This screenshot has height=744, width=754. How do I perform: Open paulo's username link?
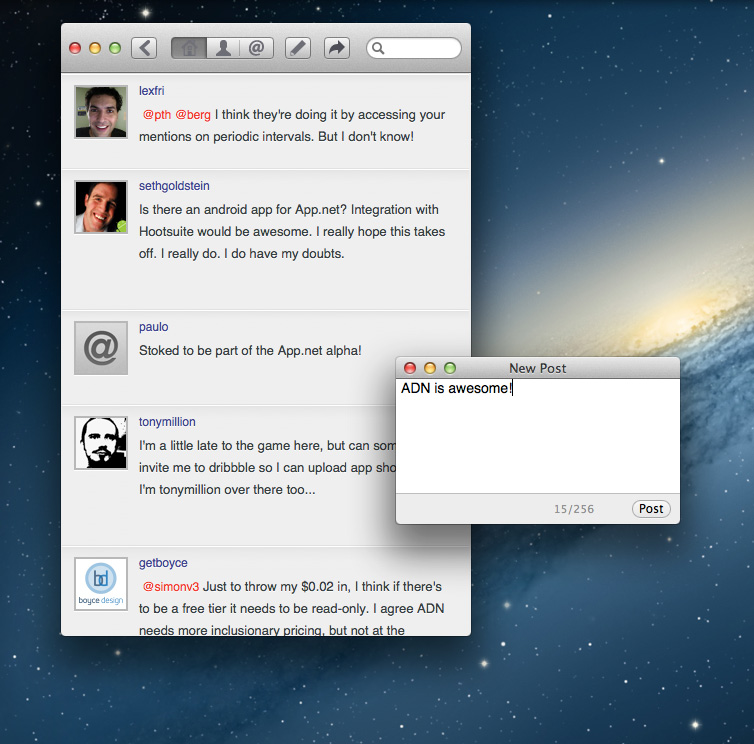pos(153,327)
